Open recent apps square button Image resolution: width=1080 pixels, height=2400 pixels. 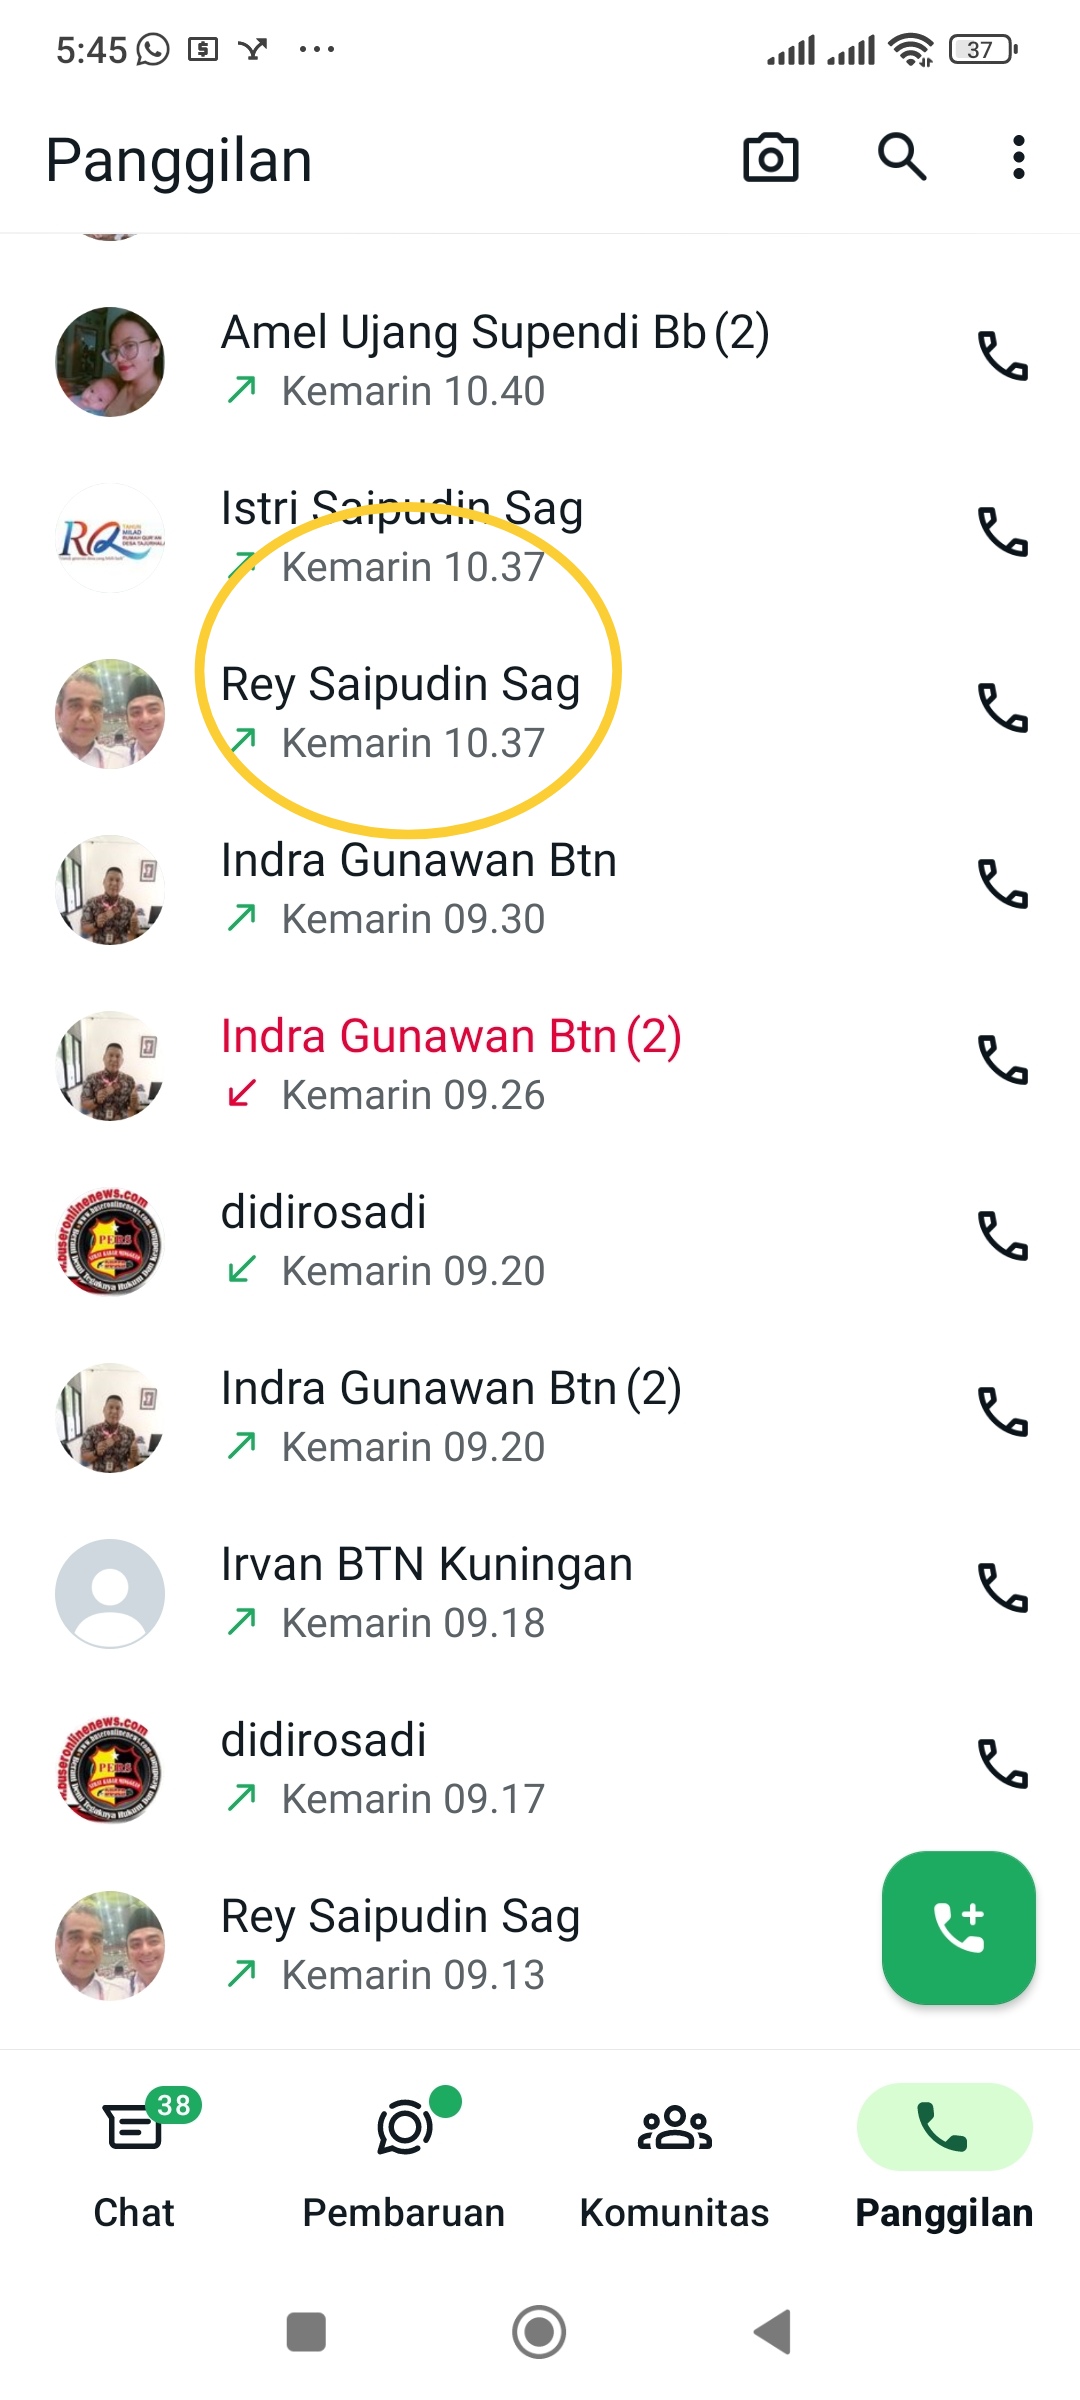306,2333
